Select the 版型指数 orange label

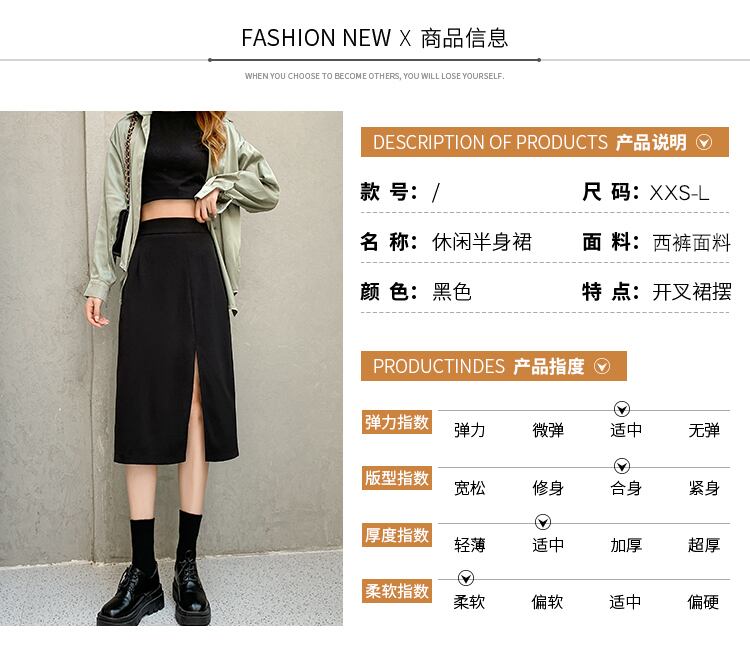397,478
